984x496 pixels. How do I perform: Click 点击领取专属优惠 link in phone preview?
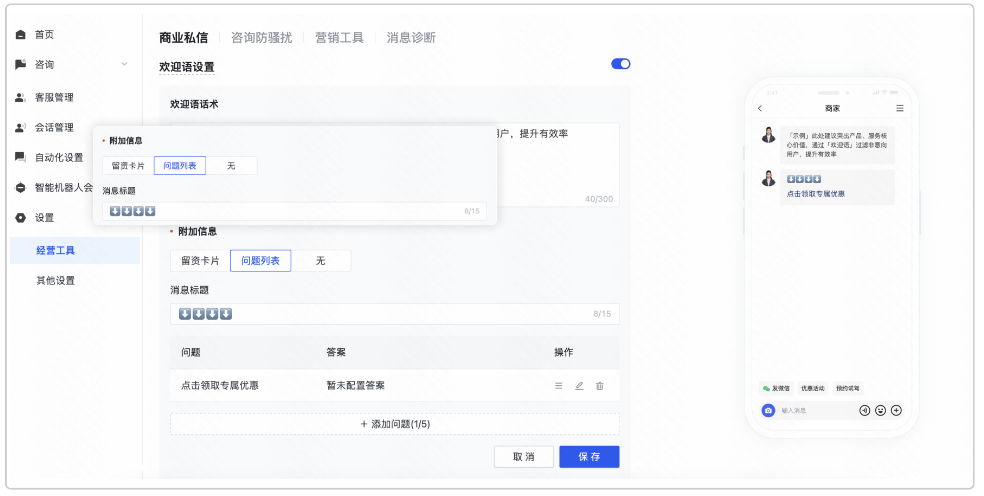click(x=816, y=194)
